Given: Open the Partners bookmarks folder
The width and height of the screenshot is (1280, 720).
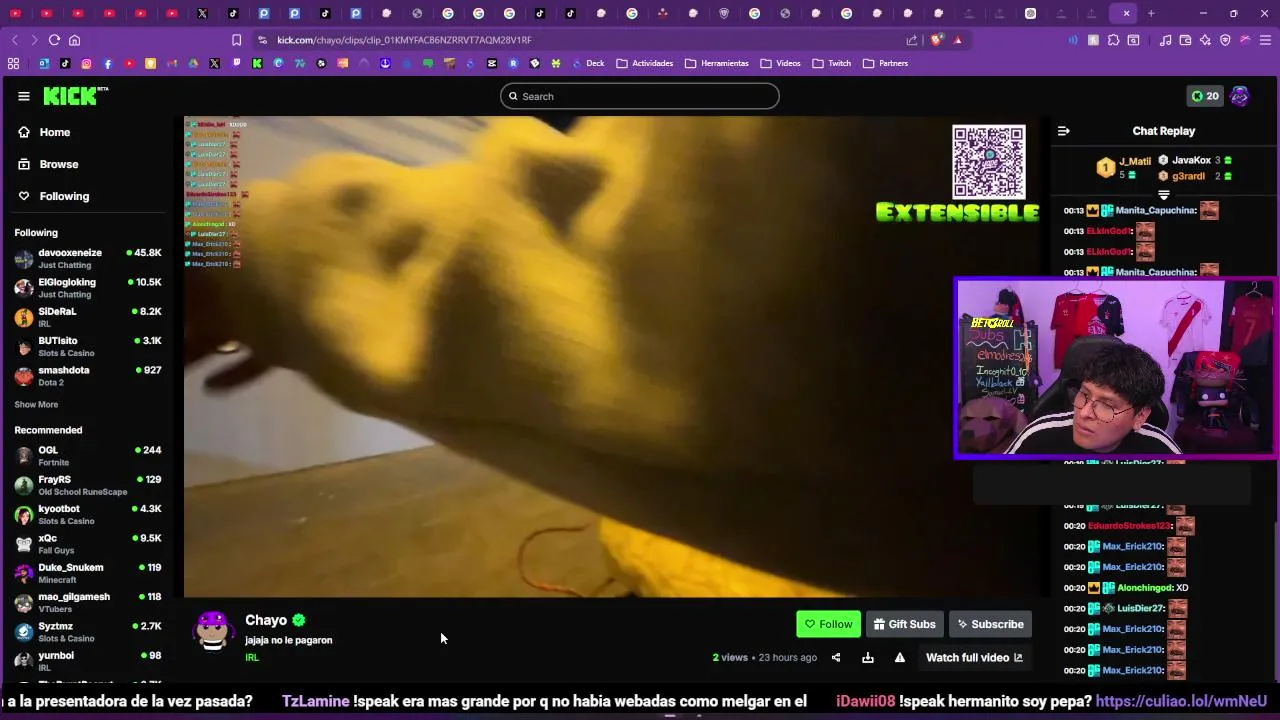Looking at the screenshot, I should (886, 63).
